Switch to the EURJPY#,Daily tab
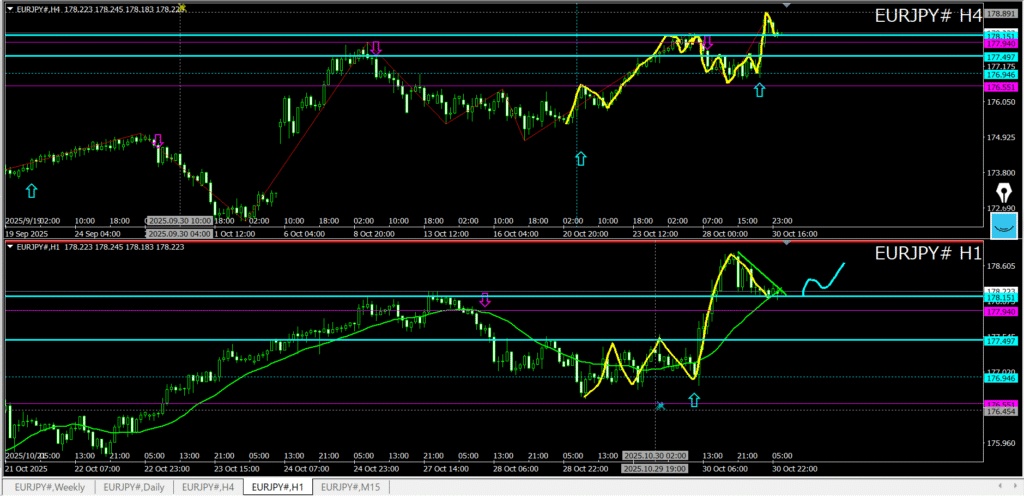Image resolution: width=1024 pixels, height=496 pixels. [x=135, y=487]
